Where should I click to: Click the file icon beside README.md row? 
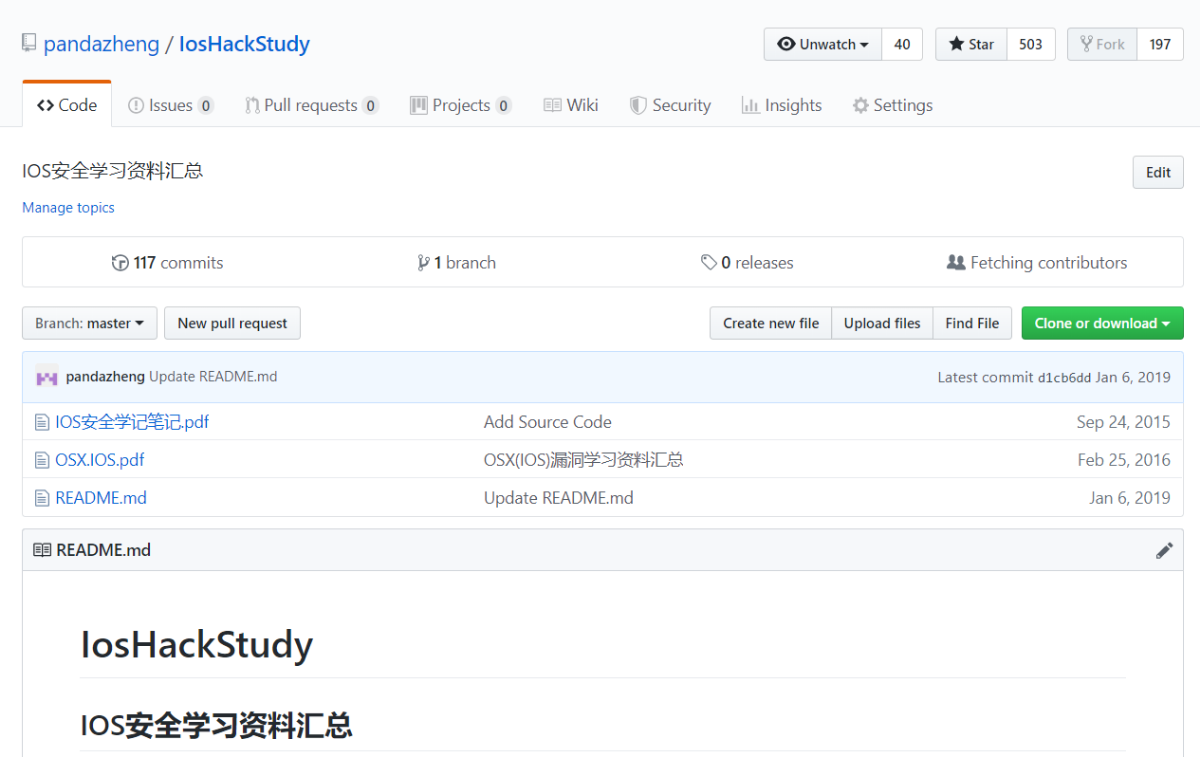42,498
